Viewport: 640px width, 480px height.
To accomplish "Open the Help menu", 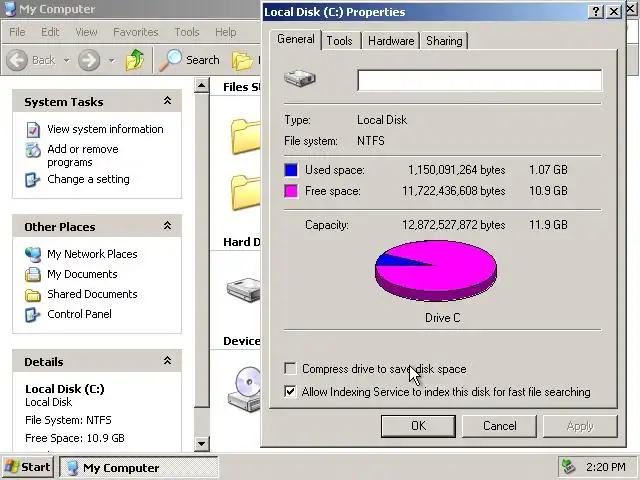I will (226, 32).
